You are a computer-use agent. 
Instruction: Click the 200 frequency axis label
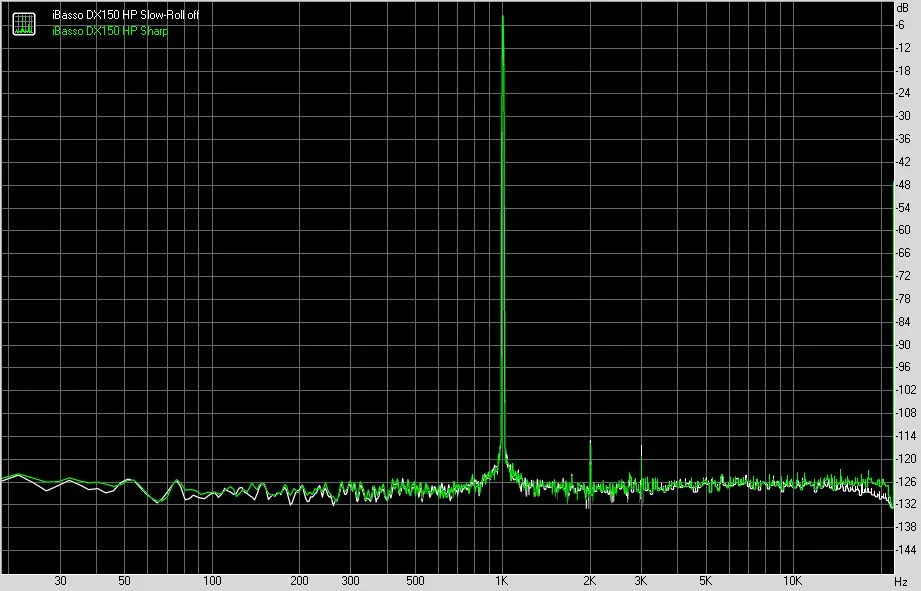click(299, 581)
